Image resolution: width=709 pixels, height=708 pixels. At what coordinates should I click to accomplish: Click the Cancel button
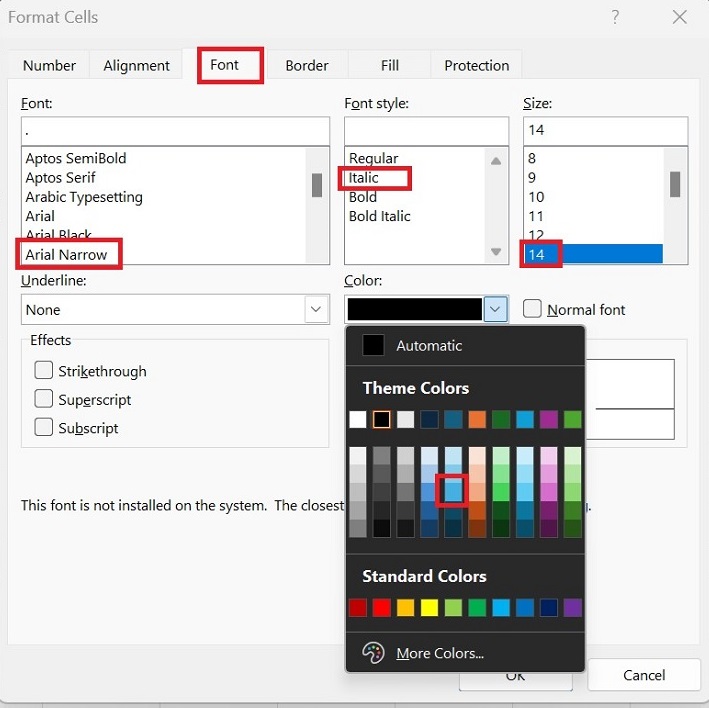[644, 675]
